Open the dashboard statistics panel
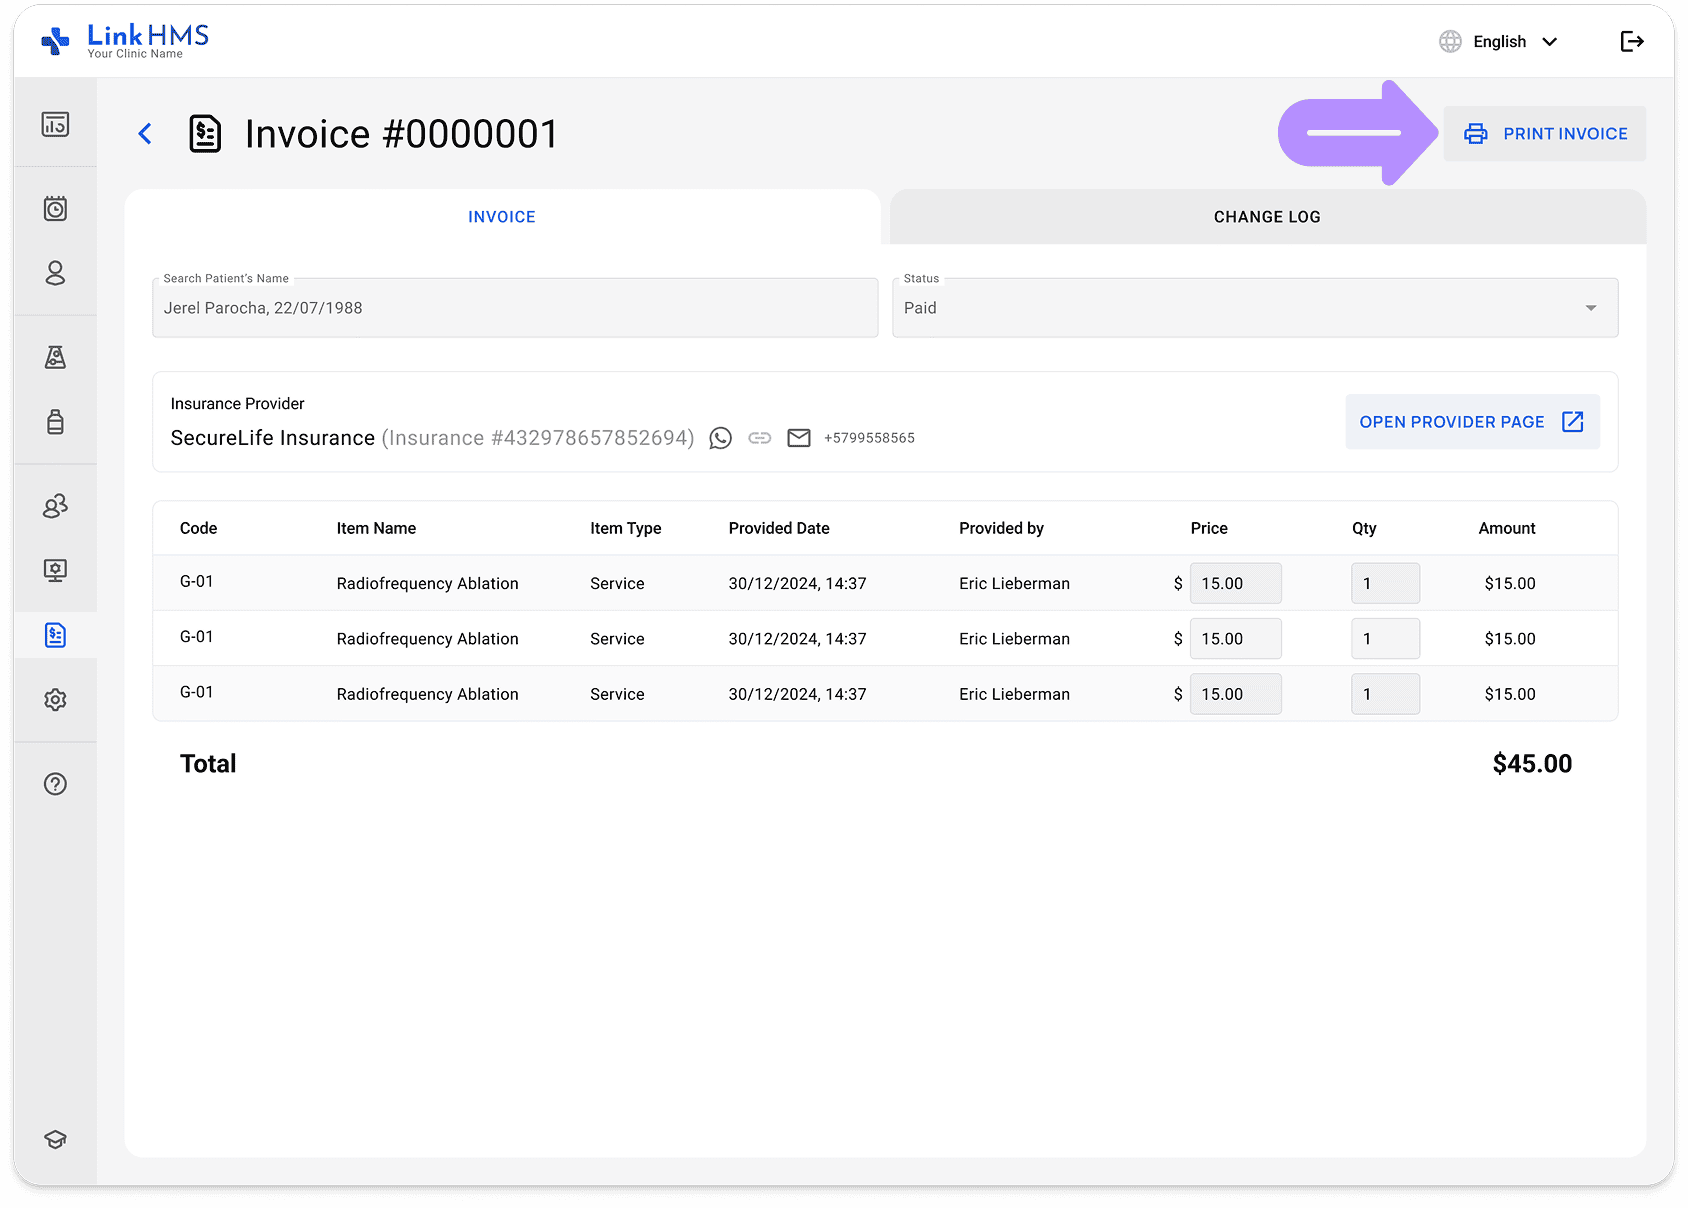This screenshot has width=1688, height=1208. pyautogui.click(x=55, y=124)
